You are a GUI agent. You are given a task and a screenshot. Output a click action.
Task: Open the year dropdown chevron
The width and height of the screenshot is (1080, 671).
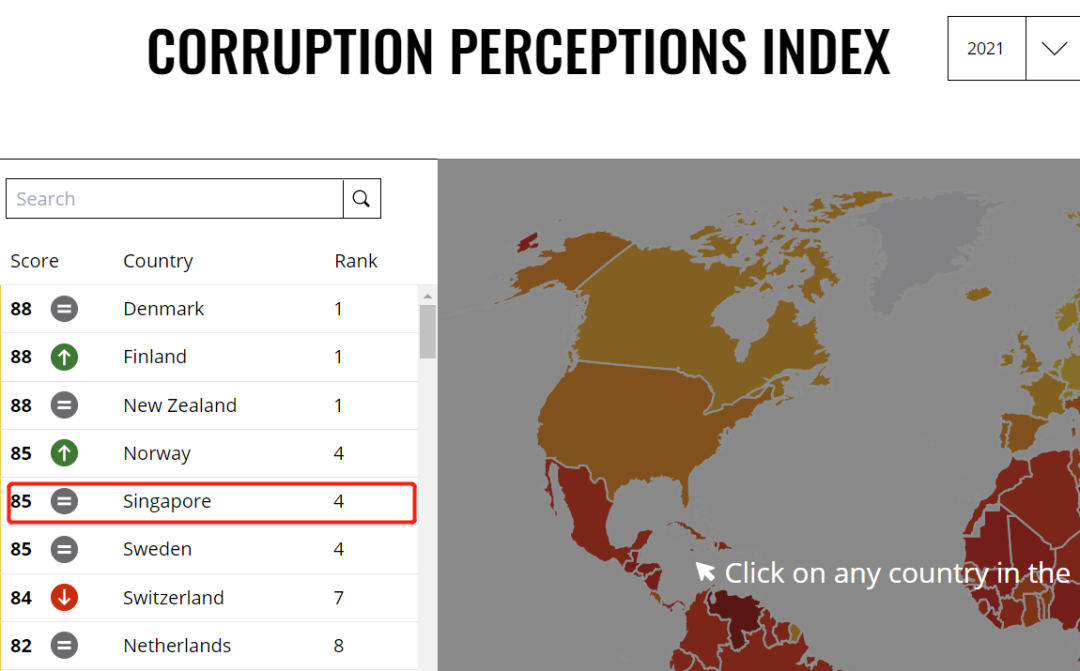point(1053,48)
